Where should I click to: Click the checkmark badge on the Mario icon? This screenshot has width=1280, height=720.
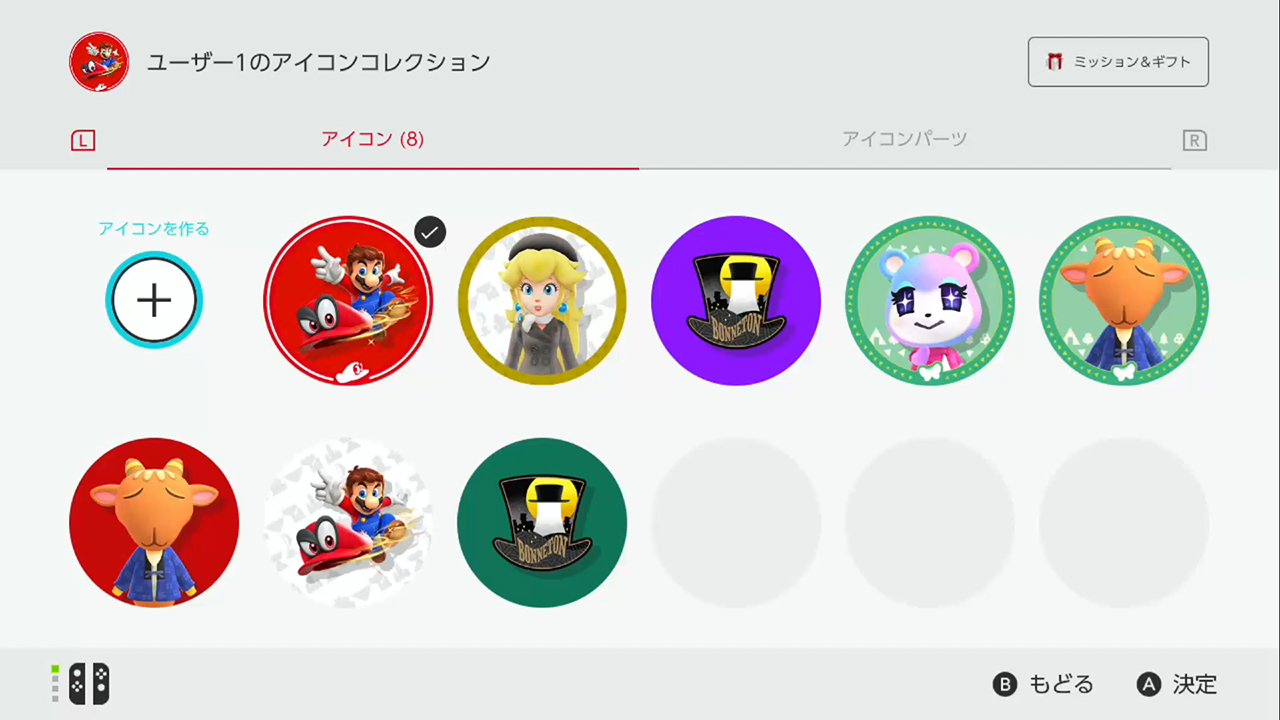pos(430,232)
